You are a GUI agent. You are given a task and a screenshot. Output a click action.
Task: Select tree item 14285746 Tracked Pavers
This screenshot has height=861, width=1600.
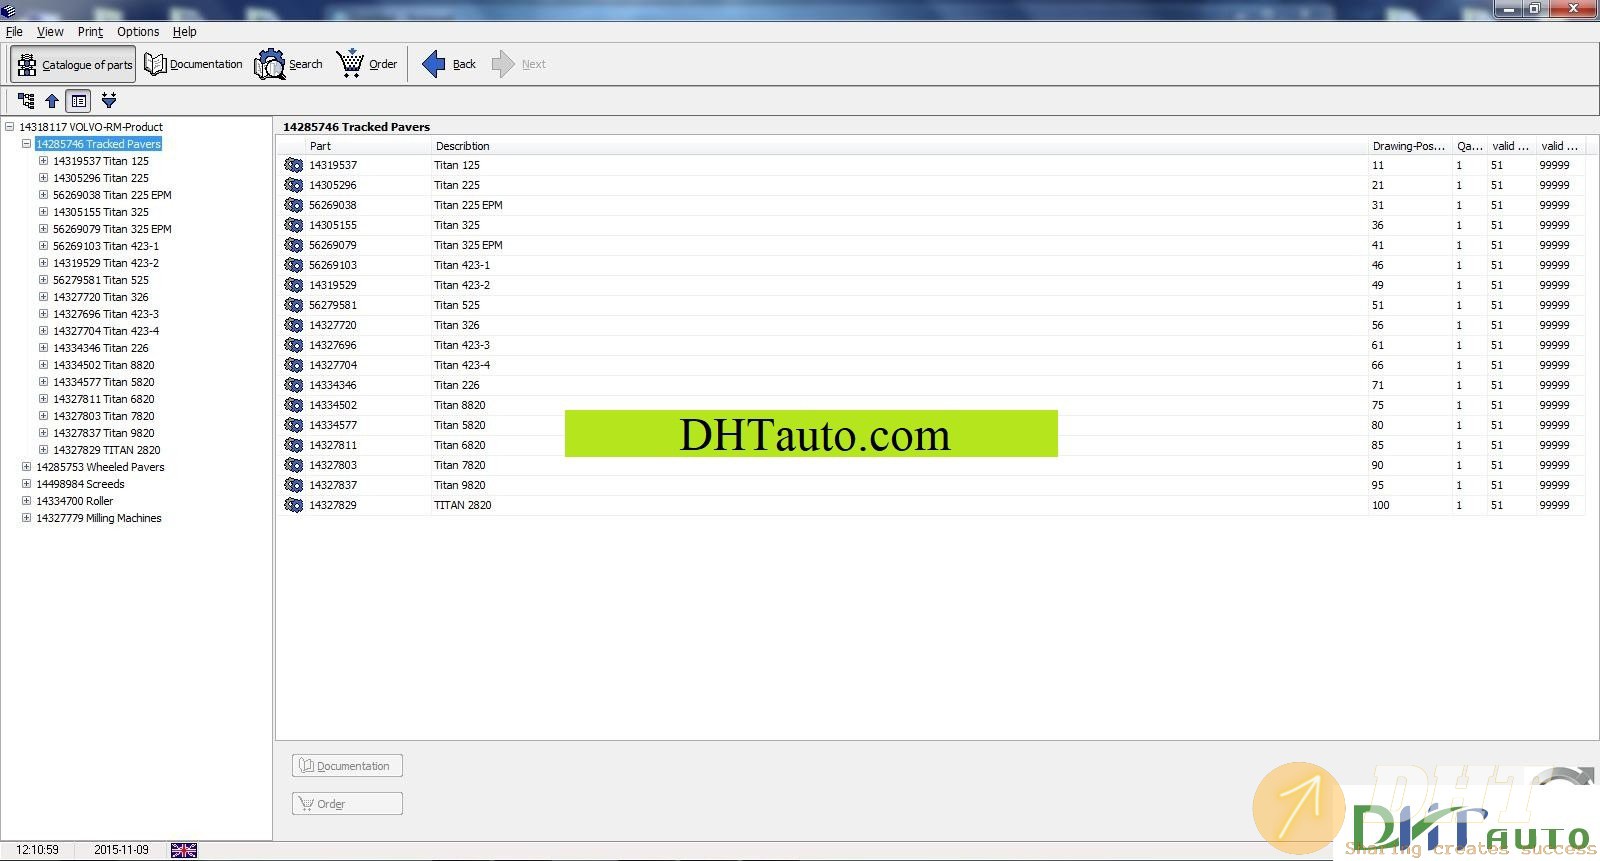(98, 144)
